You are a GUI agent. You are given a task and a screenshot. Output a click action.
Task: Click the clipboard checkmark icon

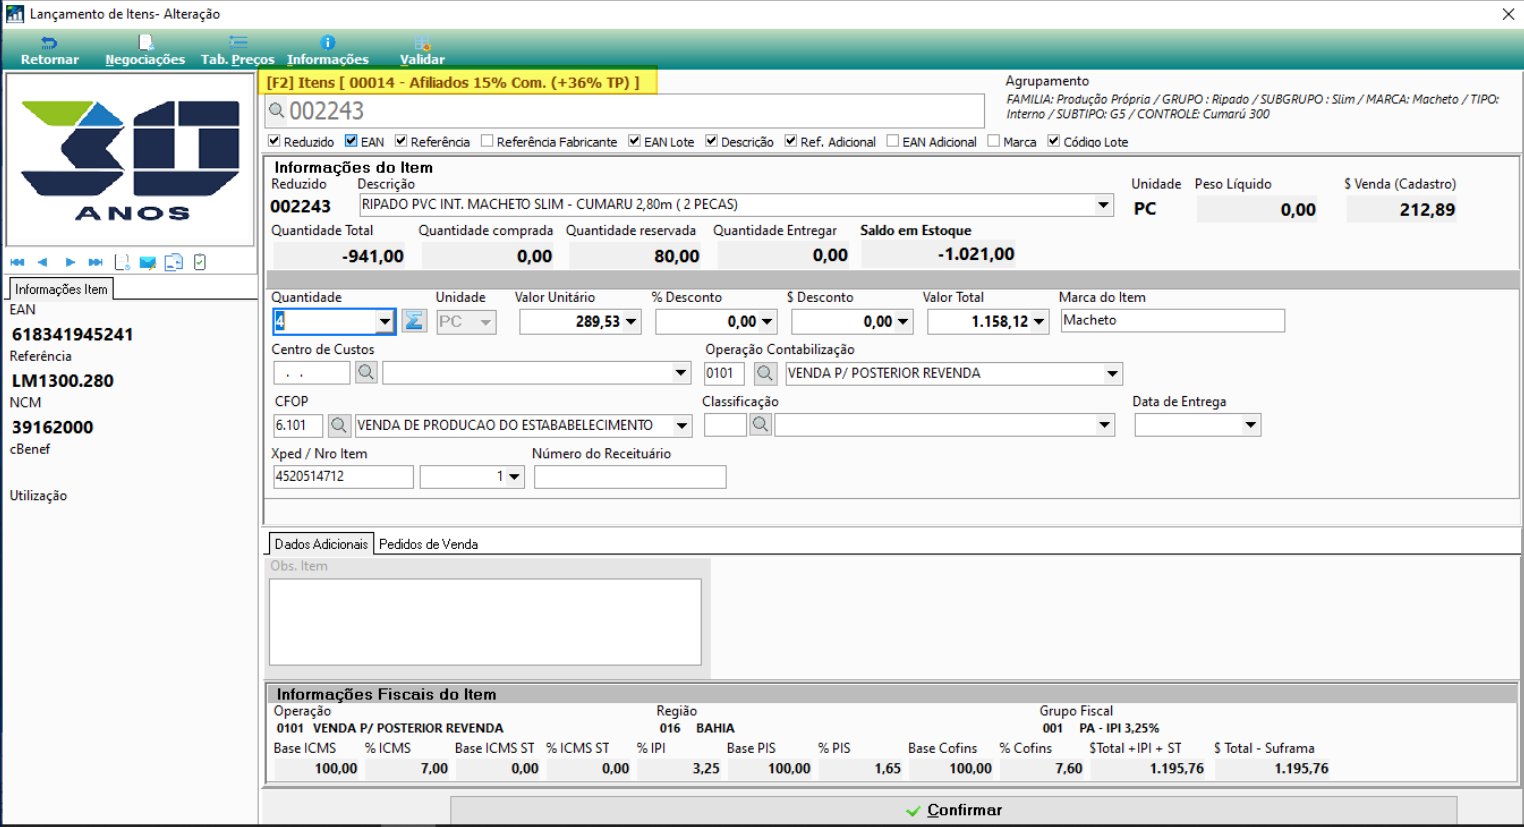click(200, 262)
